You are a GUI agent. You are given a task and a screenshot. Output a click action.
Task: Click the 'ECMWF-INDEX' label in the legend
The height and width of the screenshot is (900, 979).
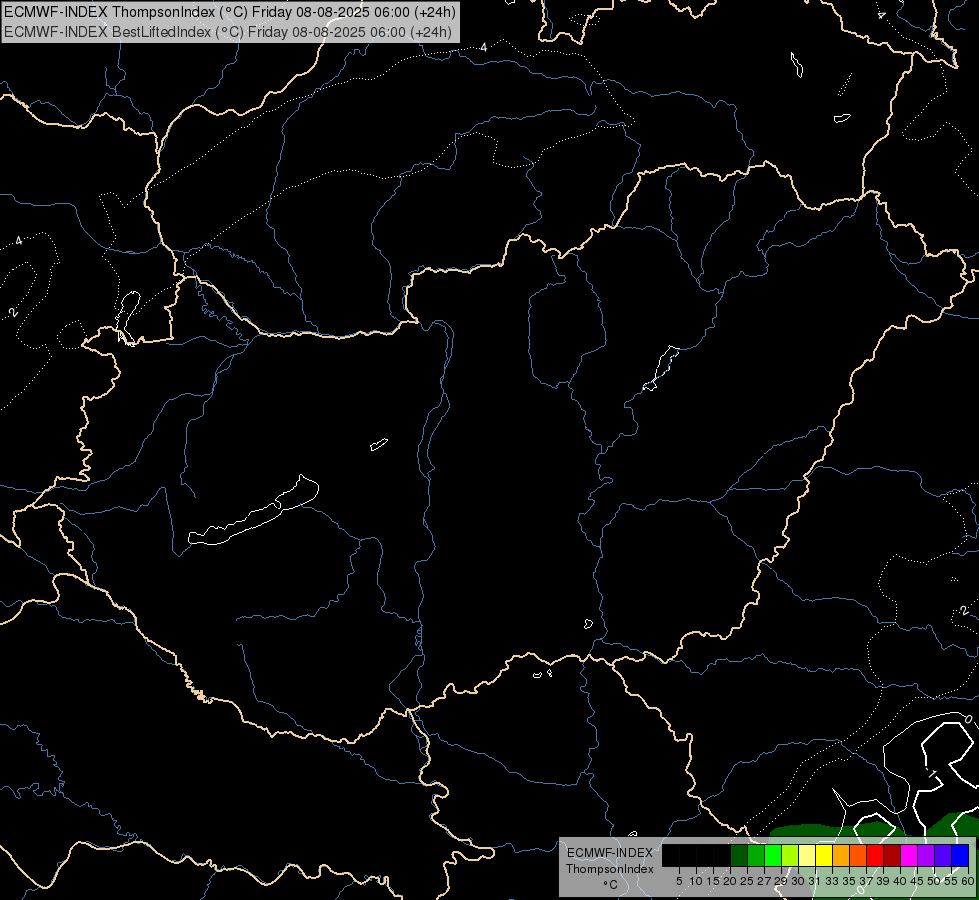[610, 853]
